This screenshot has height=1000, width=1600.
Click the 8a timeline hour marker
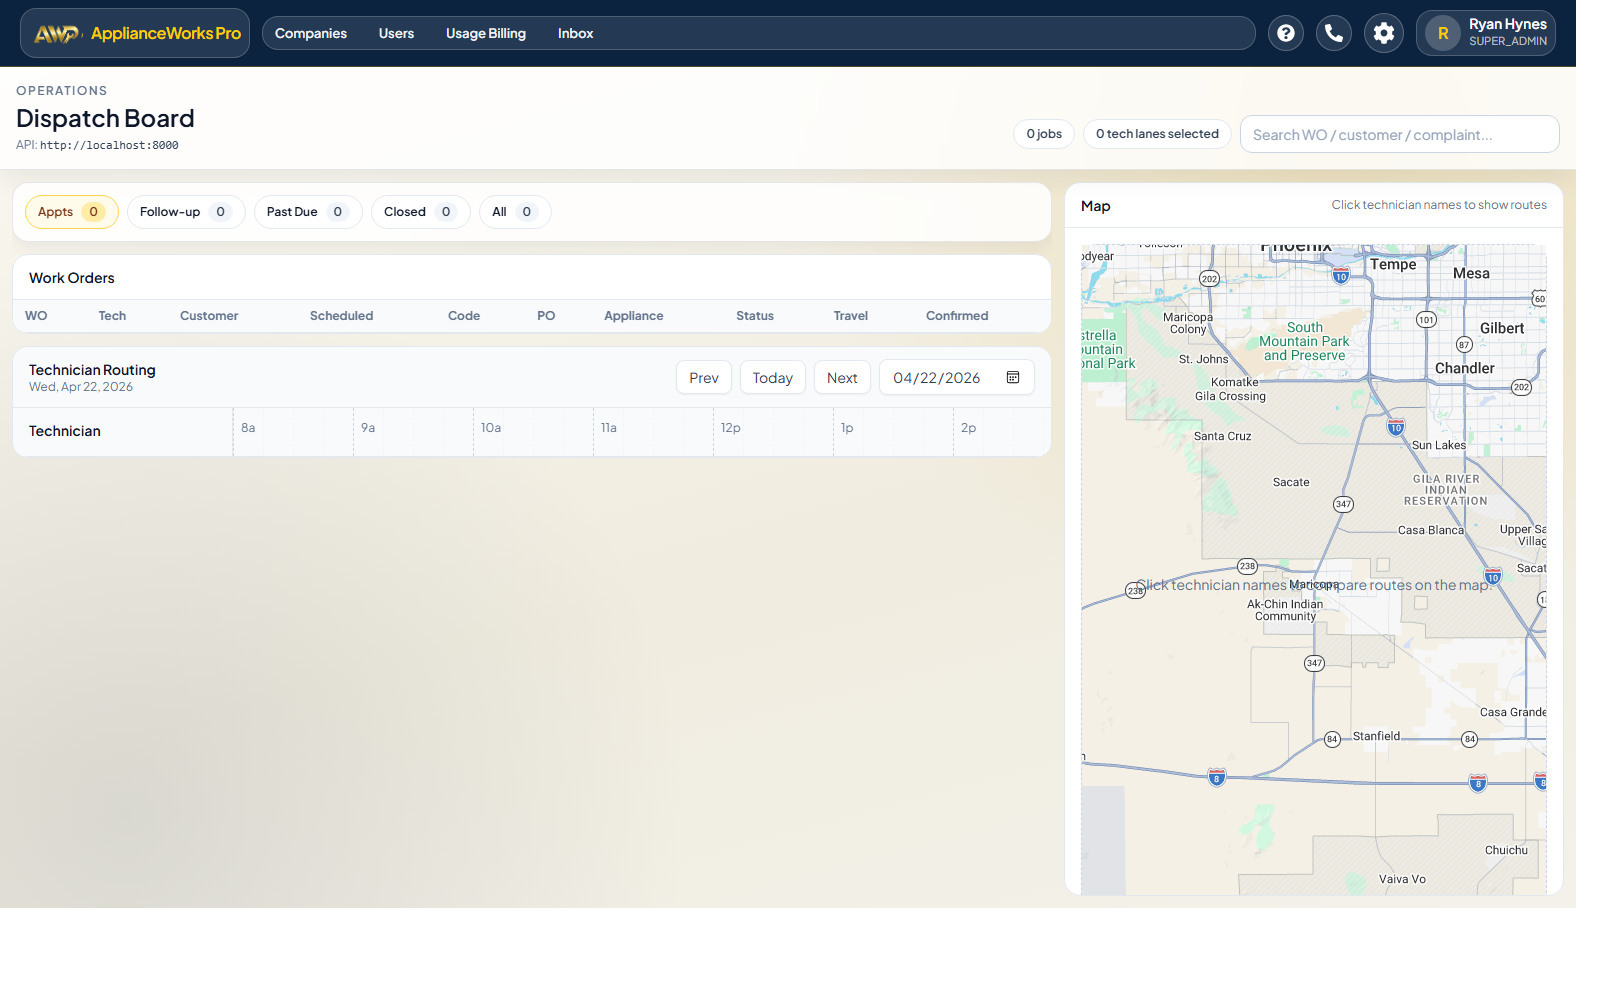pos(248,428)
